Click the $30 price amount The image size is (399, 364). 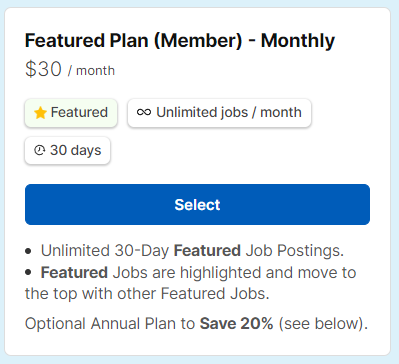(43, 69)
